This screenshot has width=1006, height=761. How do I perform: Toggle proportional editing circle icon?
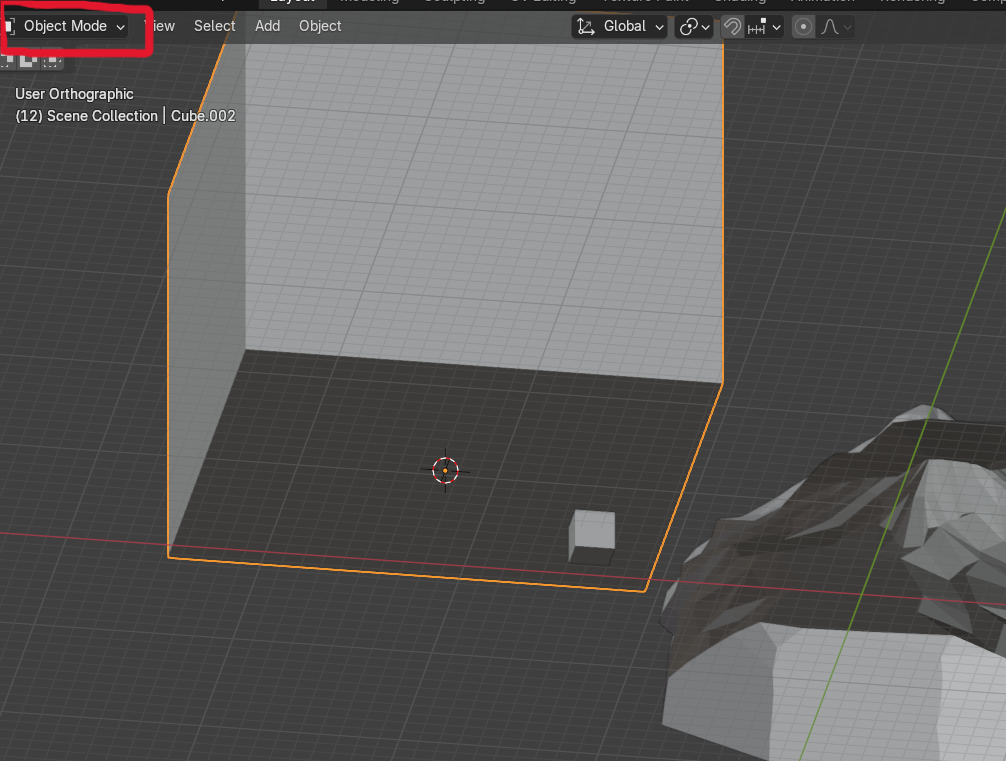coord(803,27)
